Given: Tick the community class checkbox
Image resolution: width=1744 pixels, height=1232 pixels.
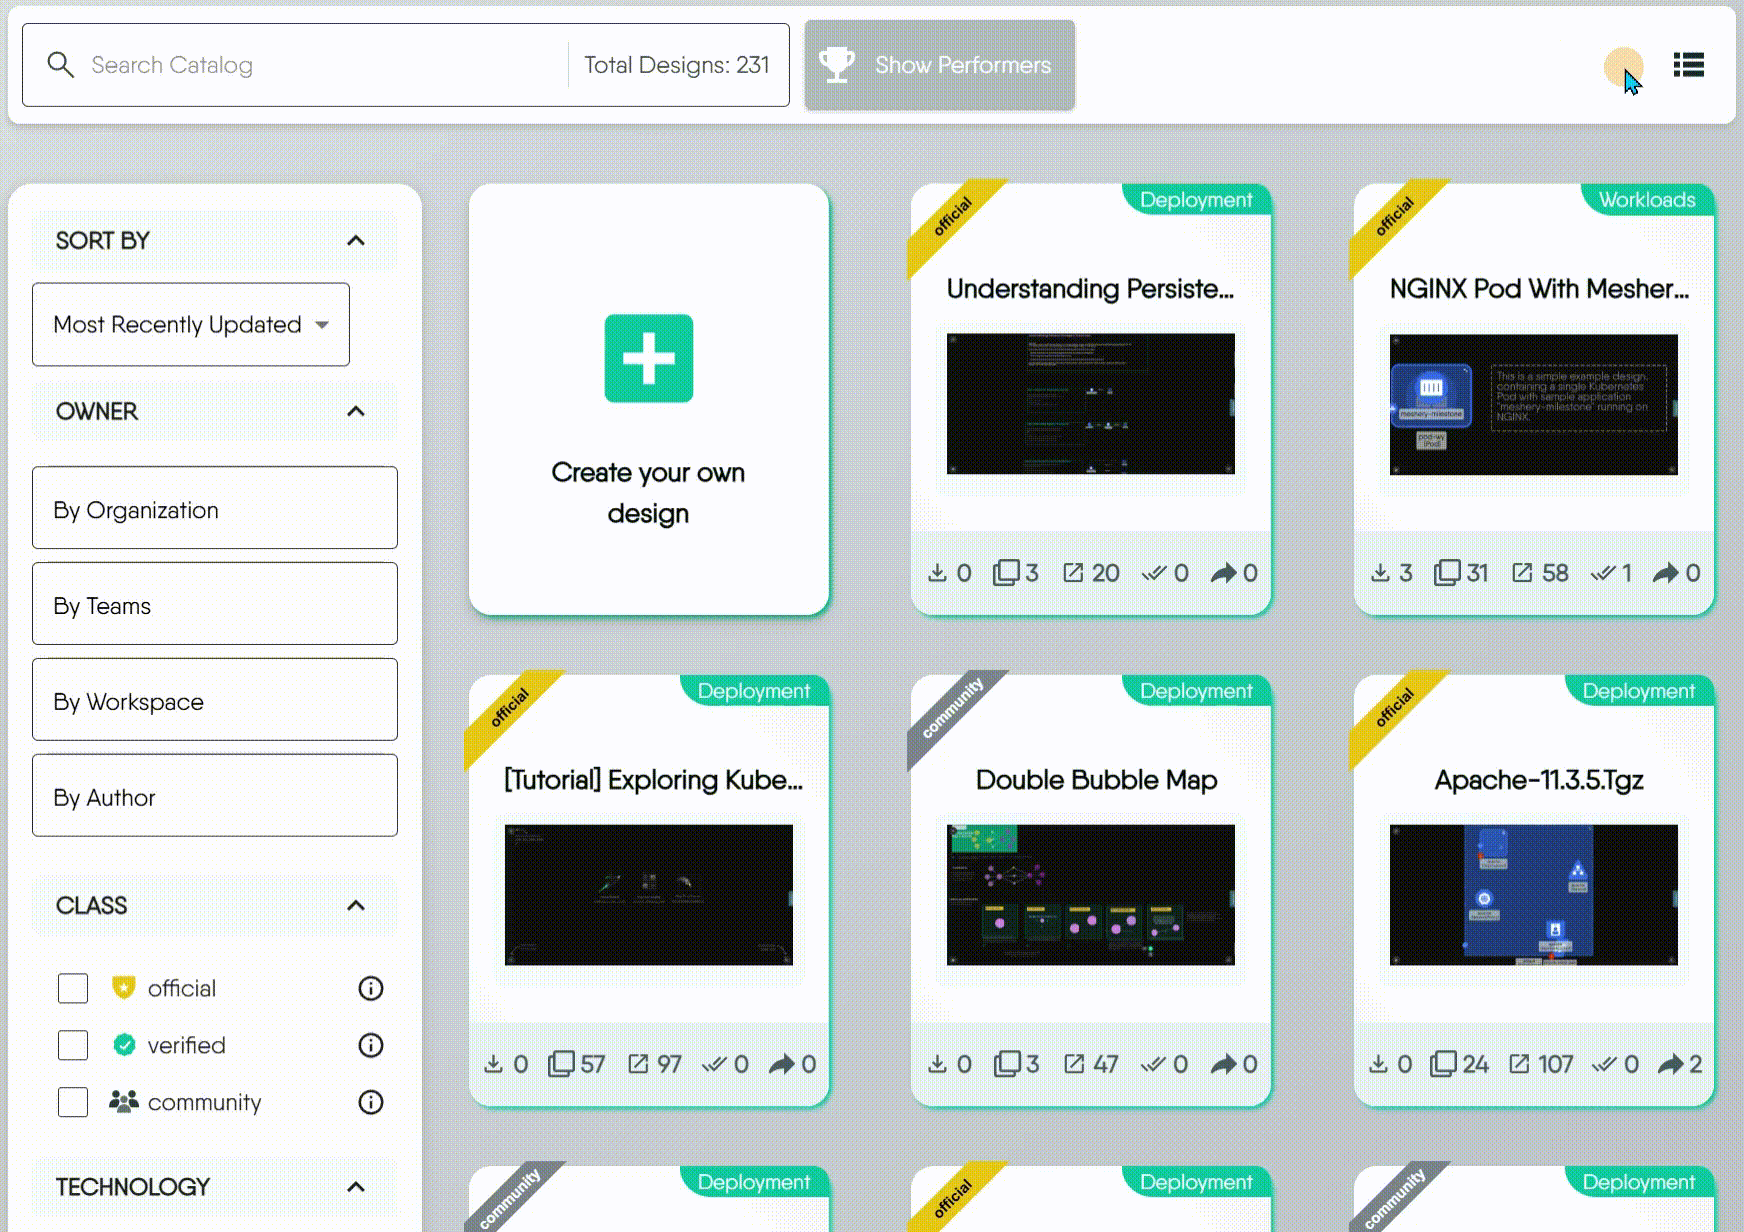Looking at the screenshot, I should pos(73,1102).
